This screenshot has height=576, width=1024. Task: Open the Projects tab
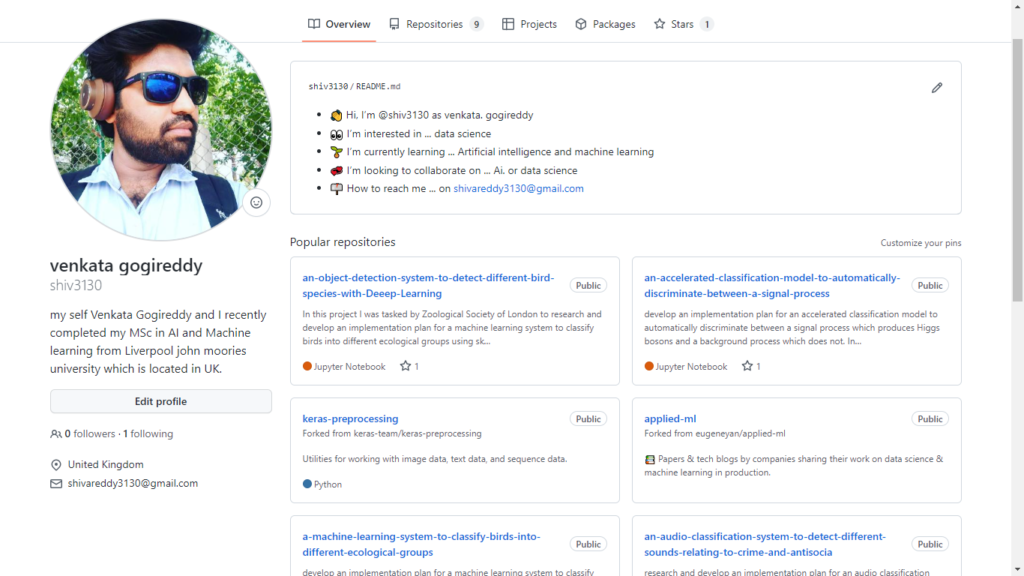coord(529,24)
